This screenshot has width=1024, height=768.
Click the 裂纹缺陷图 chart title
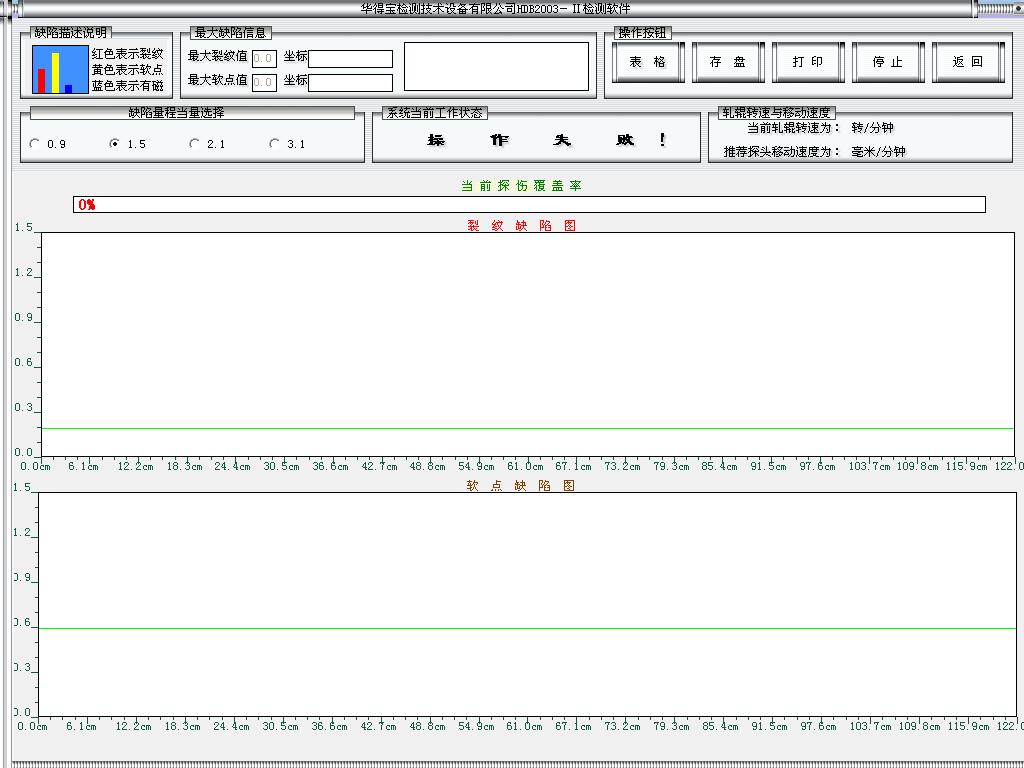pyautogui.click(x=522, y=225)
